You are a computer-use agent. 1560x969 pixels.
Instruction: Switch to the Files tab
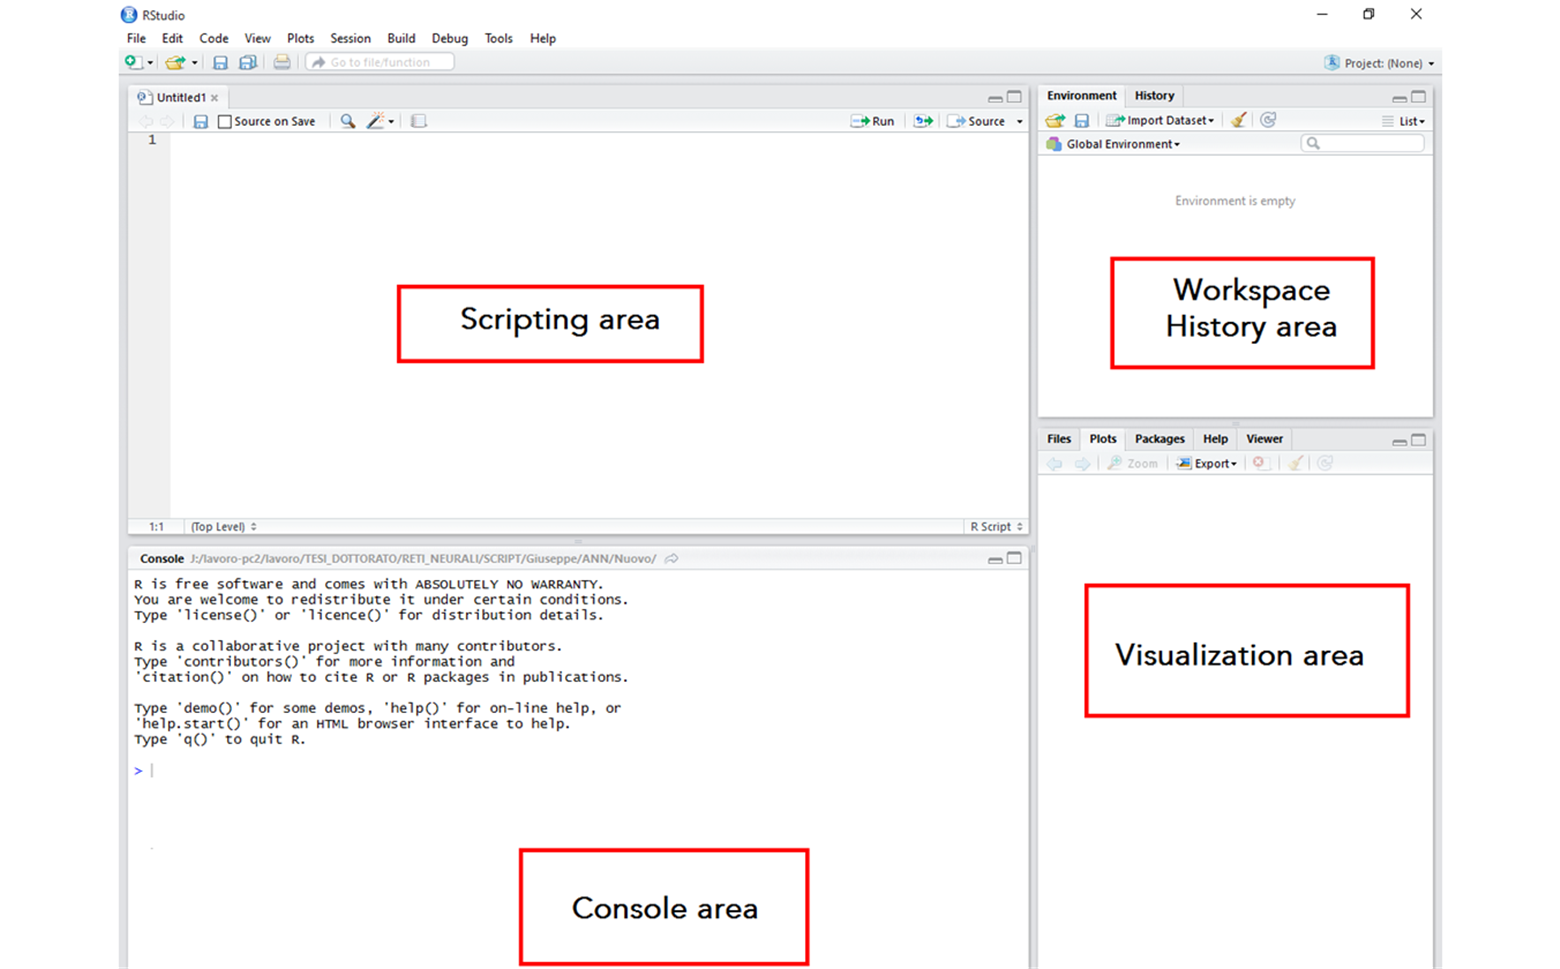[1059, 439]
